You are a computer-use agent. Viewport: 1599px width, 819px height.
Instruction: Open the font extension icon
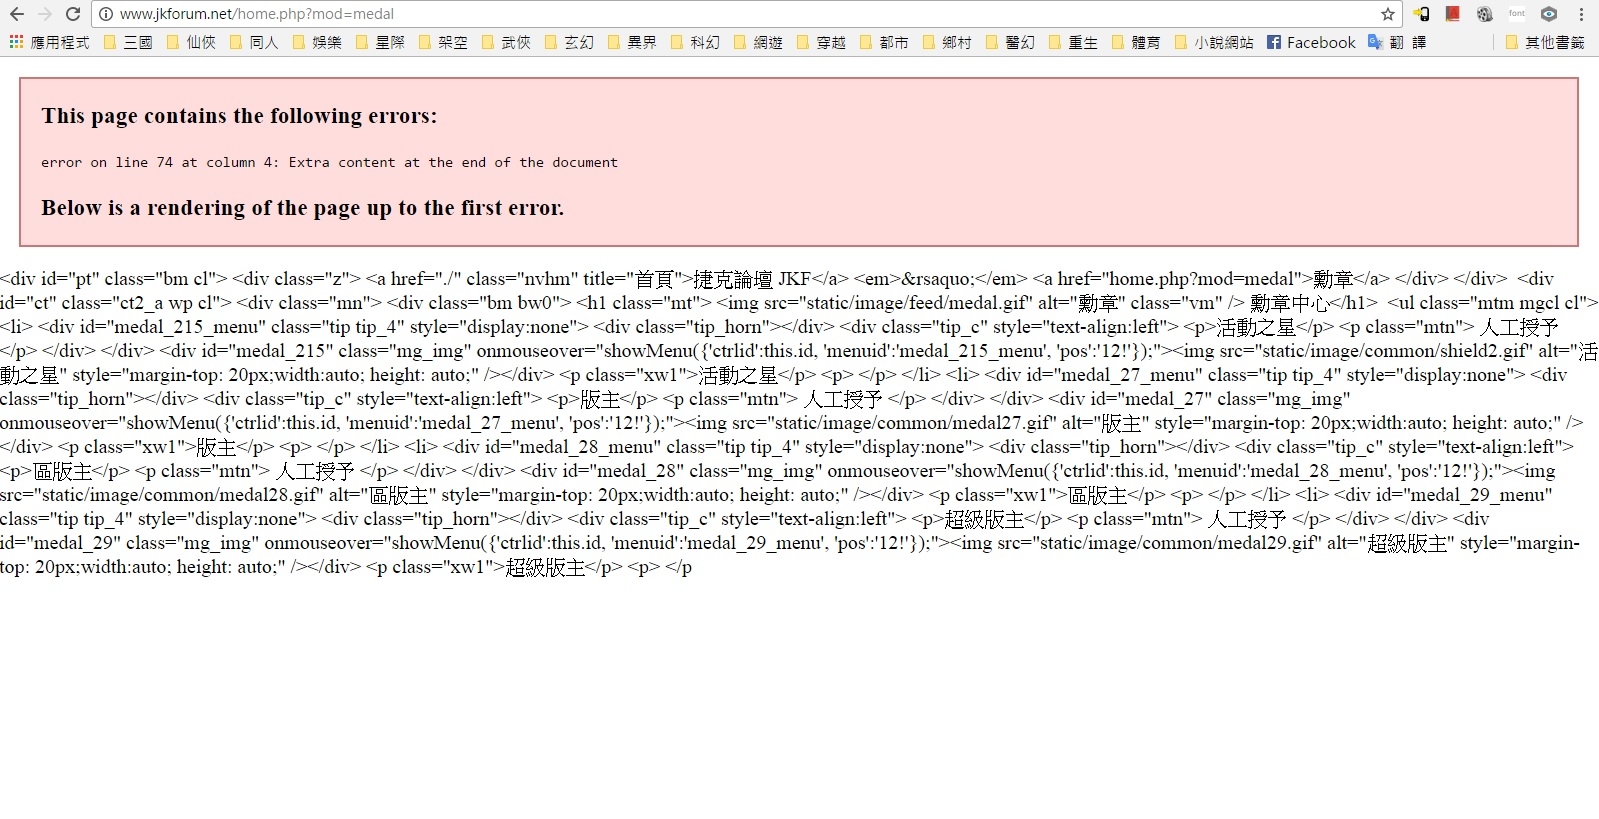click(1517, 14)
